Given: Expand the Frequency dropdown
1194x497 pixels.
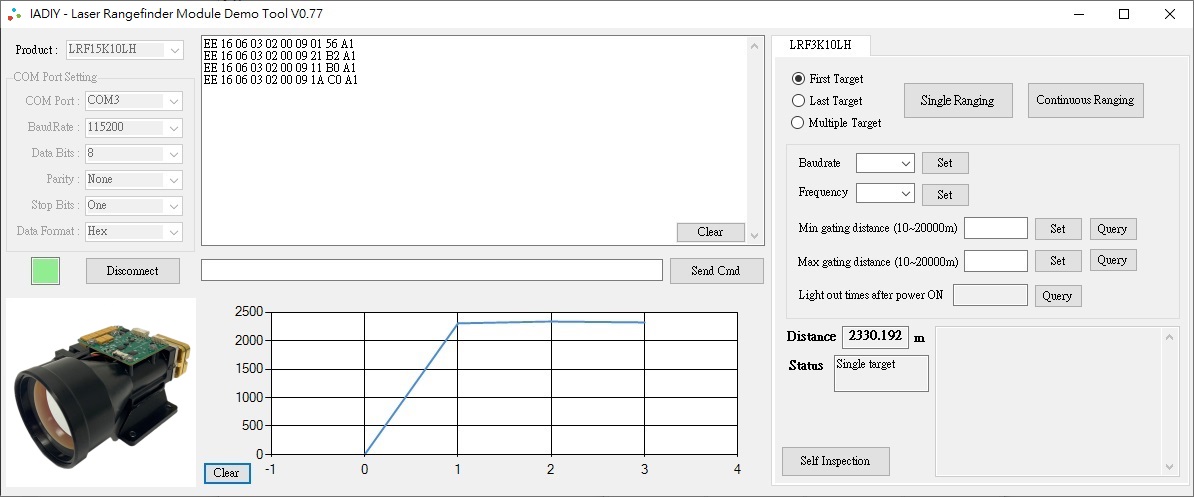Looking at the screenshot, I should point(885,194).
